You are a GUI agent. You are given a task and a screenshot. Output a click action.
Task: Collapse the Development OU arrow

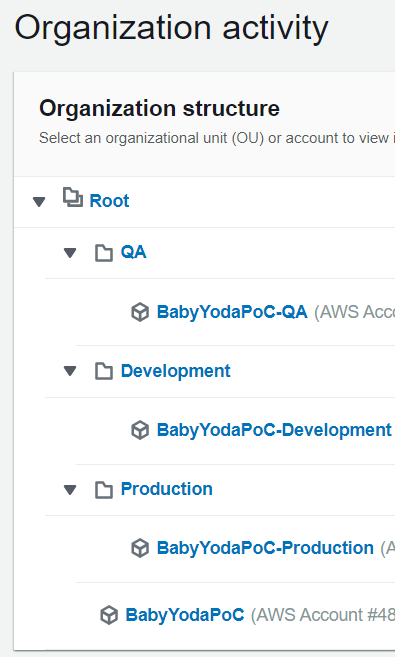[x=70, y=371]
